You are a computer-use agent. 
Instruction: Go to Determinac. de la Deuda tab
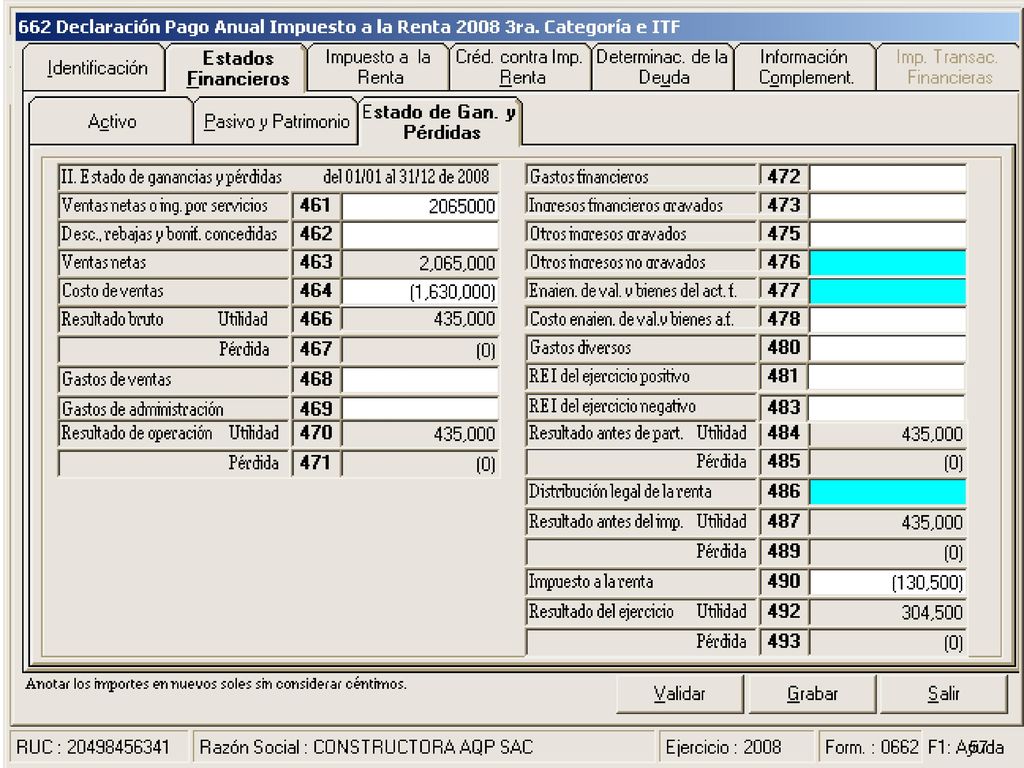coord(663,67)
